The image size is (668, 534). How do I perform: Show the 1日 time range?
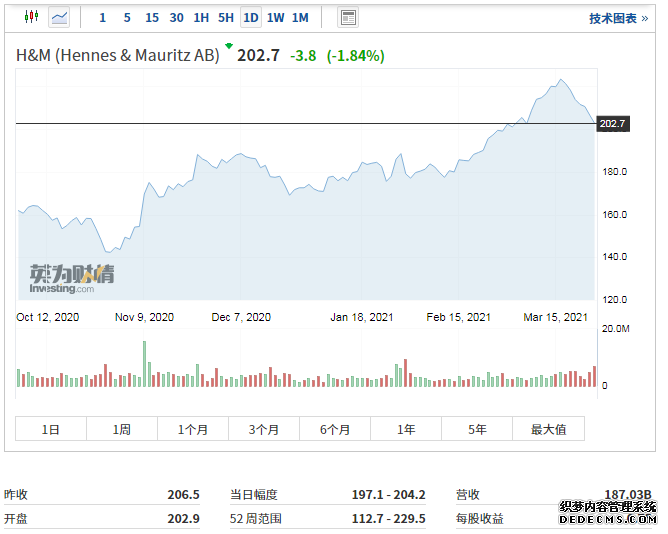[51, 429]
